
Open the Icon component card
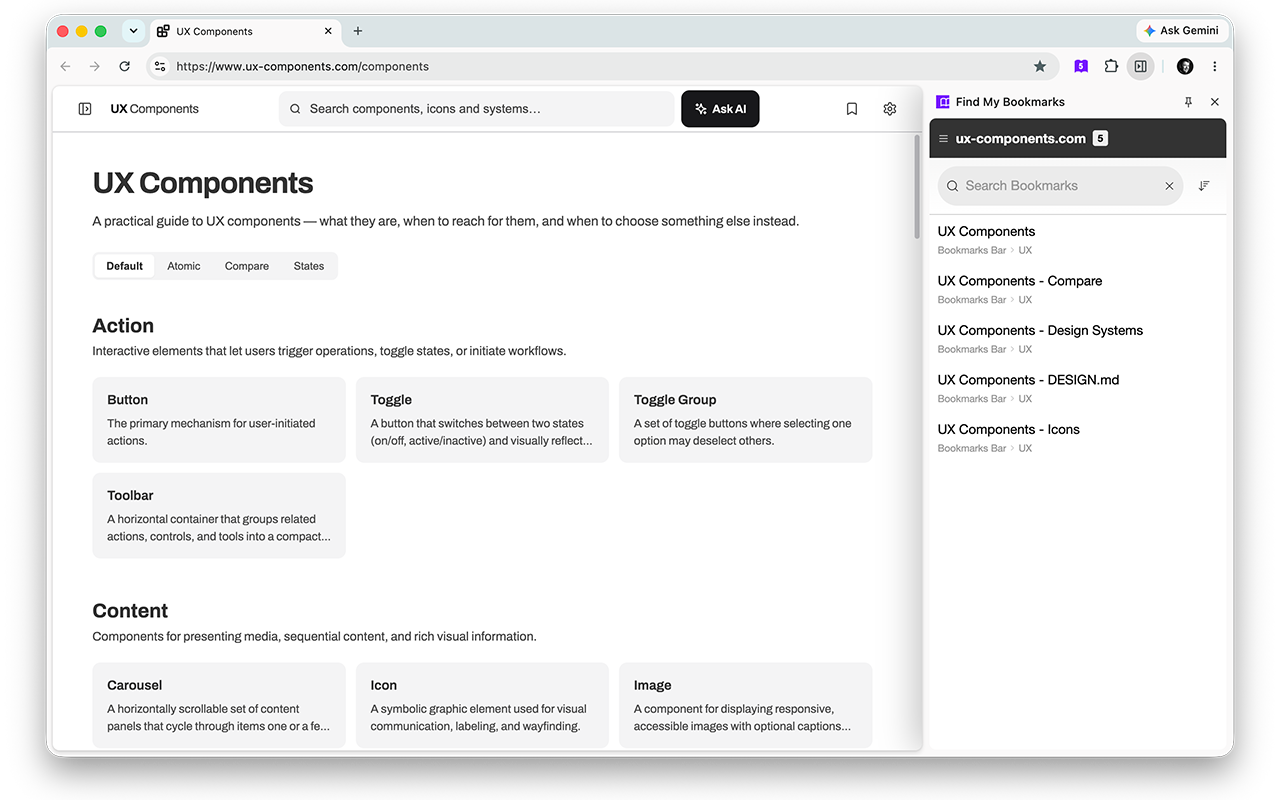[482, 705]
